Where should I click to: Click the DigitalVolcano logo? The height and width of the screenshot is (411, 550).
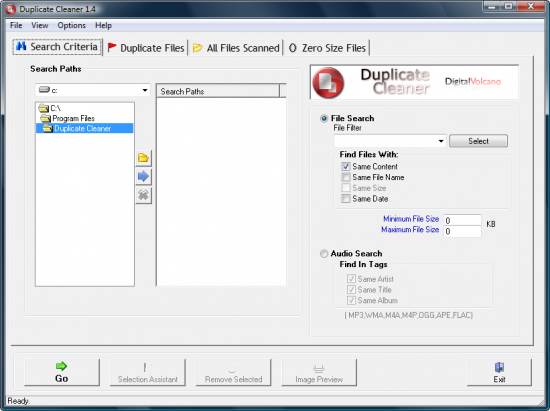click(472, 82)
